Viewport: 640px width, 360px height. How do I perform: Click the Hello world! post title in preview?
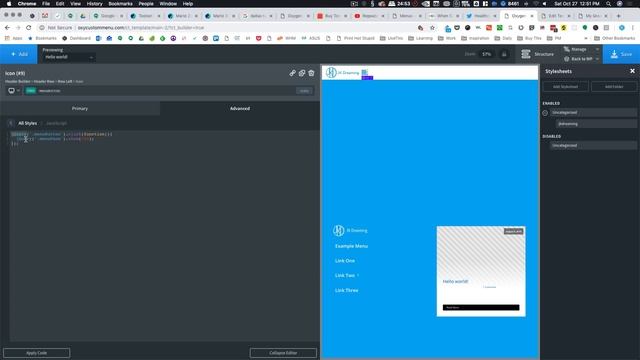pos(456,281)
